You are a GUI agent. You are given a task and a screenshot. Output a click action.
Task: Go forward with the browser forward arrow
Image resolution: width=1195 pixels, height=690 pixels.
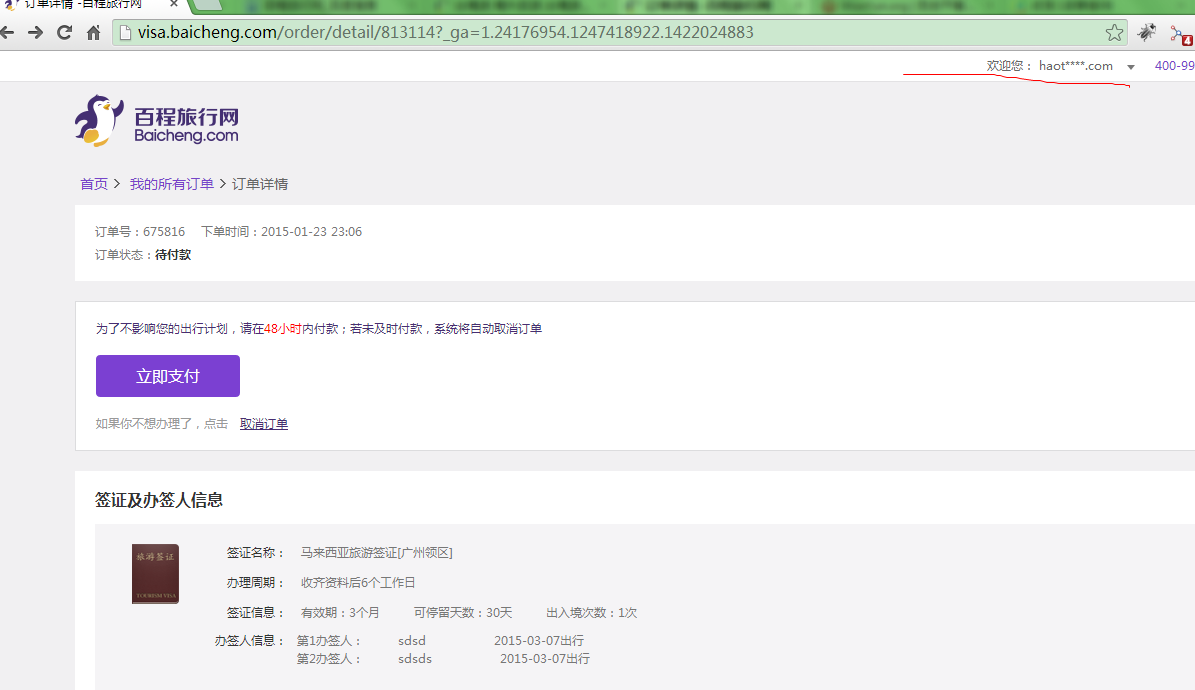tap(35, 33)
